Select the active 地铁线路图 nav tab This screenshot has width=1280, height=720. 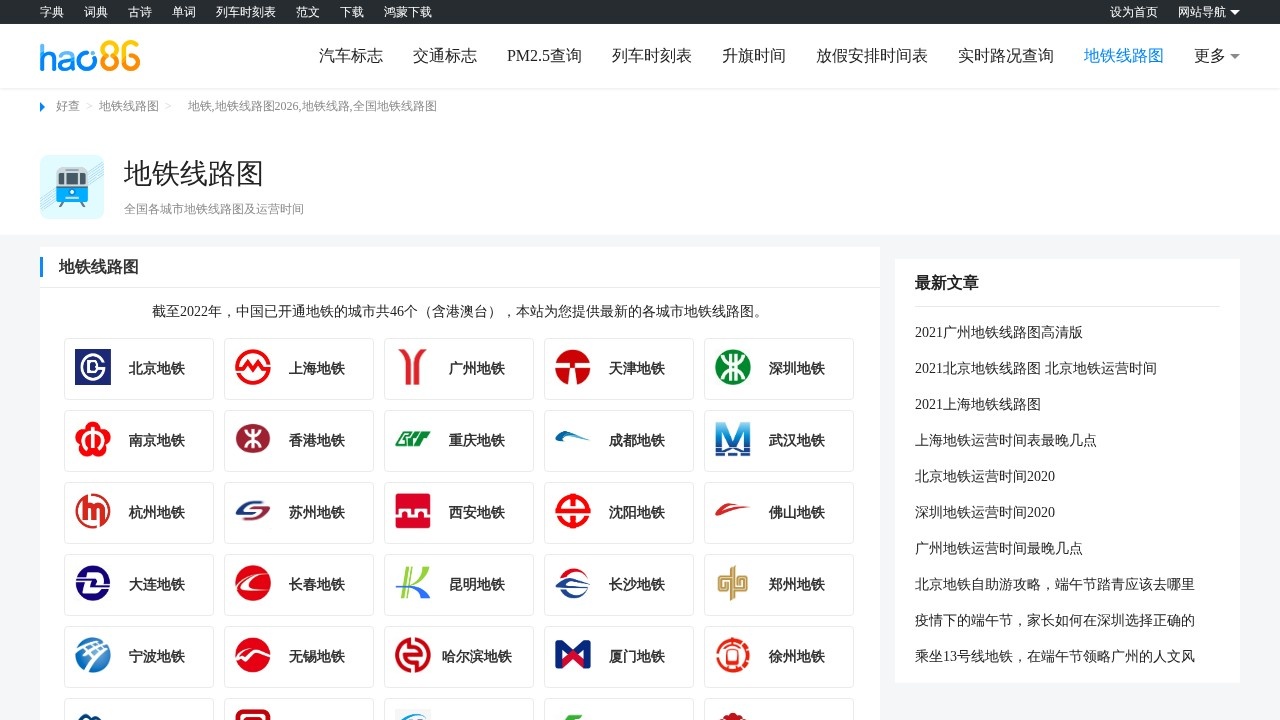coord(1124,56)
